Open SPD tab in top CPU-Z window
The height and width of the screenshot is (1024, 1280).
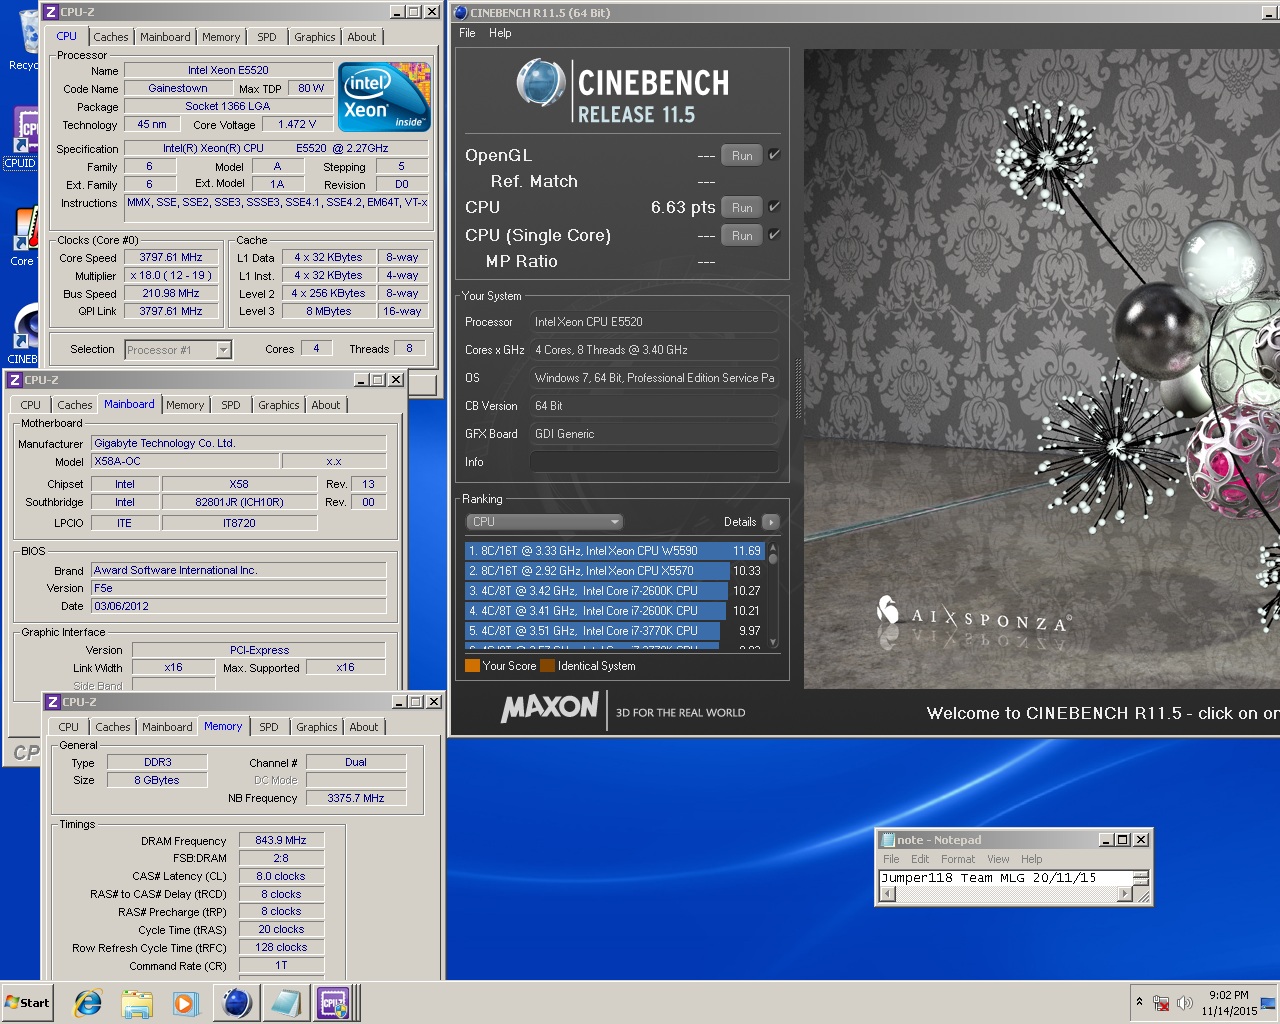(267, 37)
